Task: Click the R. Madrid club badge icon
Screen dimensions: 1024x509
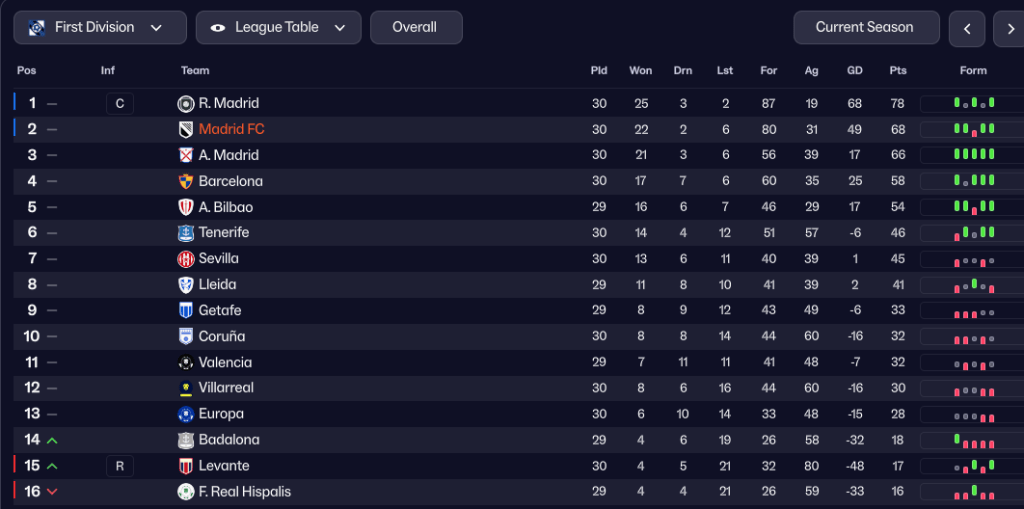Action: [185, 104]
